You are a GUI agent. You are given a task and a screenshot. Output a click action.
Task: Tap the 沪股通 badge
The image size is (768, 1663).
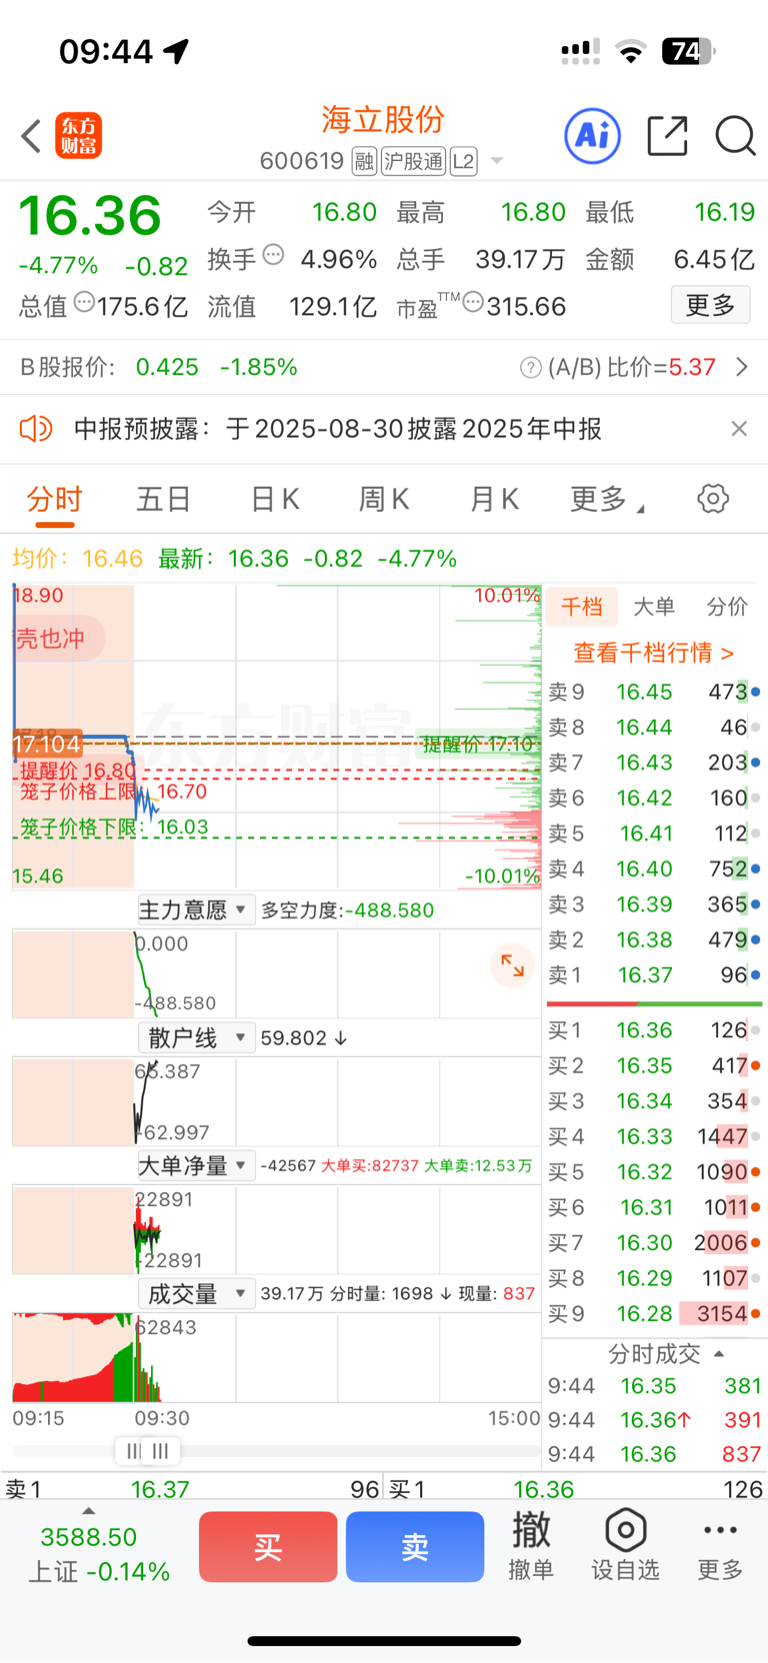[414, 161]
